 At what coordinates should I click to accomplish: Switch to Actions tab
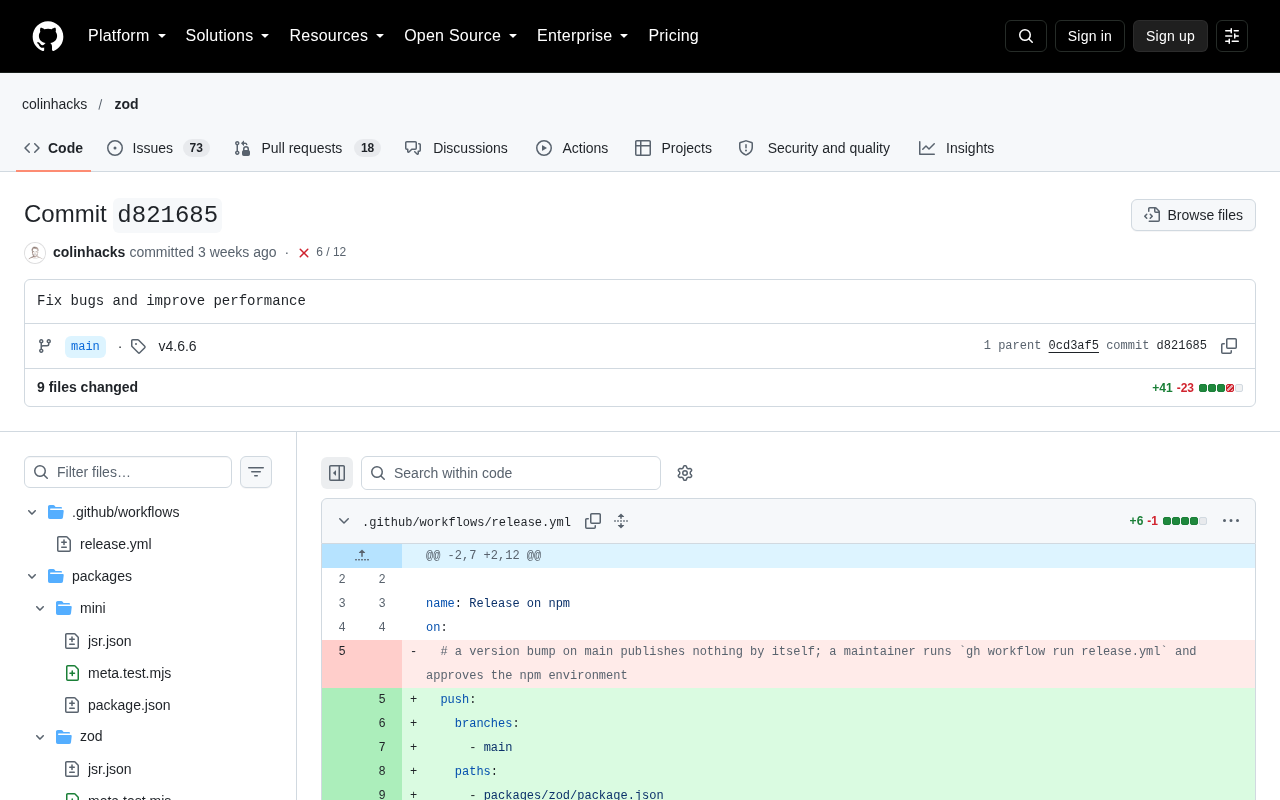point(572,148)
